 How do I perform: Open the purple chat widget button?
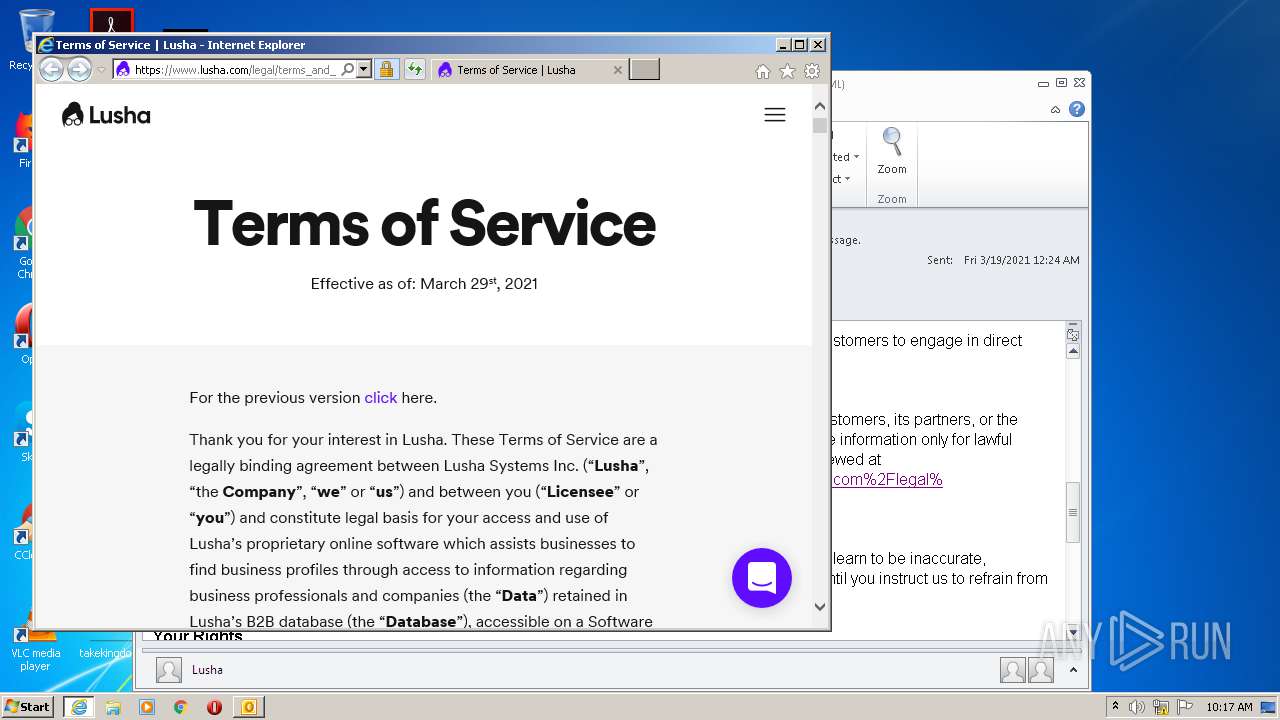[762, 578]
